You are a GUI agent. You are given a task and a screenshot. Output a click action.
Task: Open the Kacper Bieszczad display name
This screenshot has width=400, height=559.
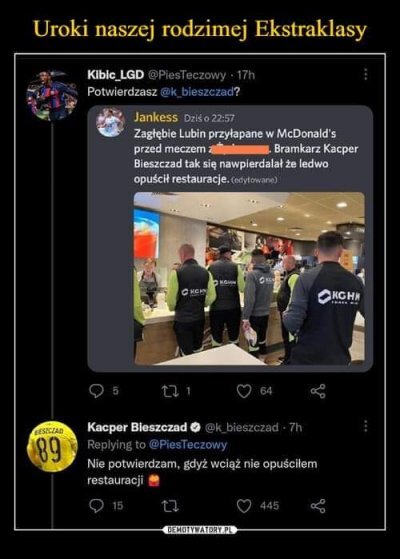[137, 427]
